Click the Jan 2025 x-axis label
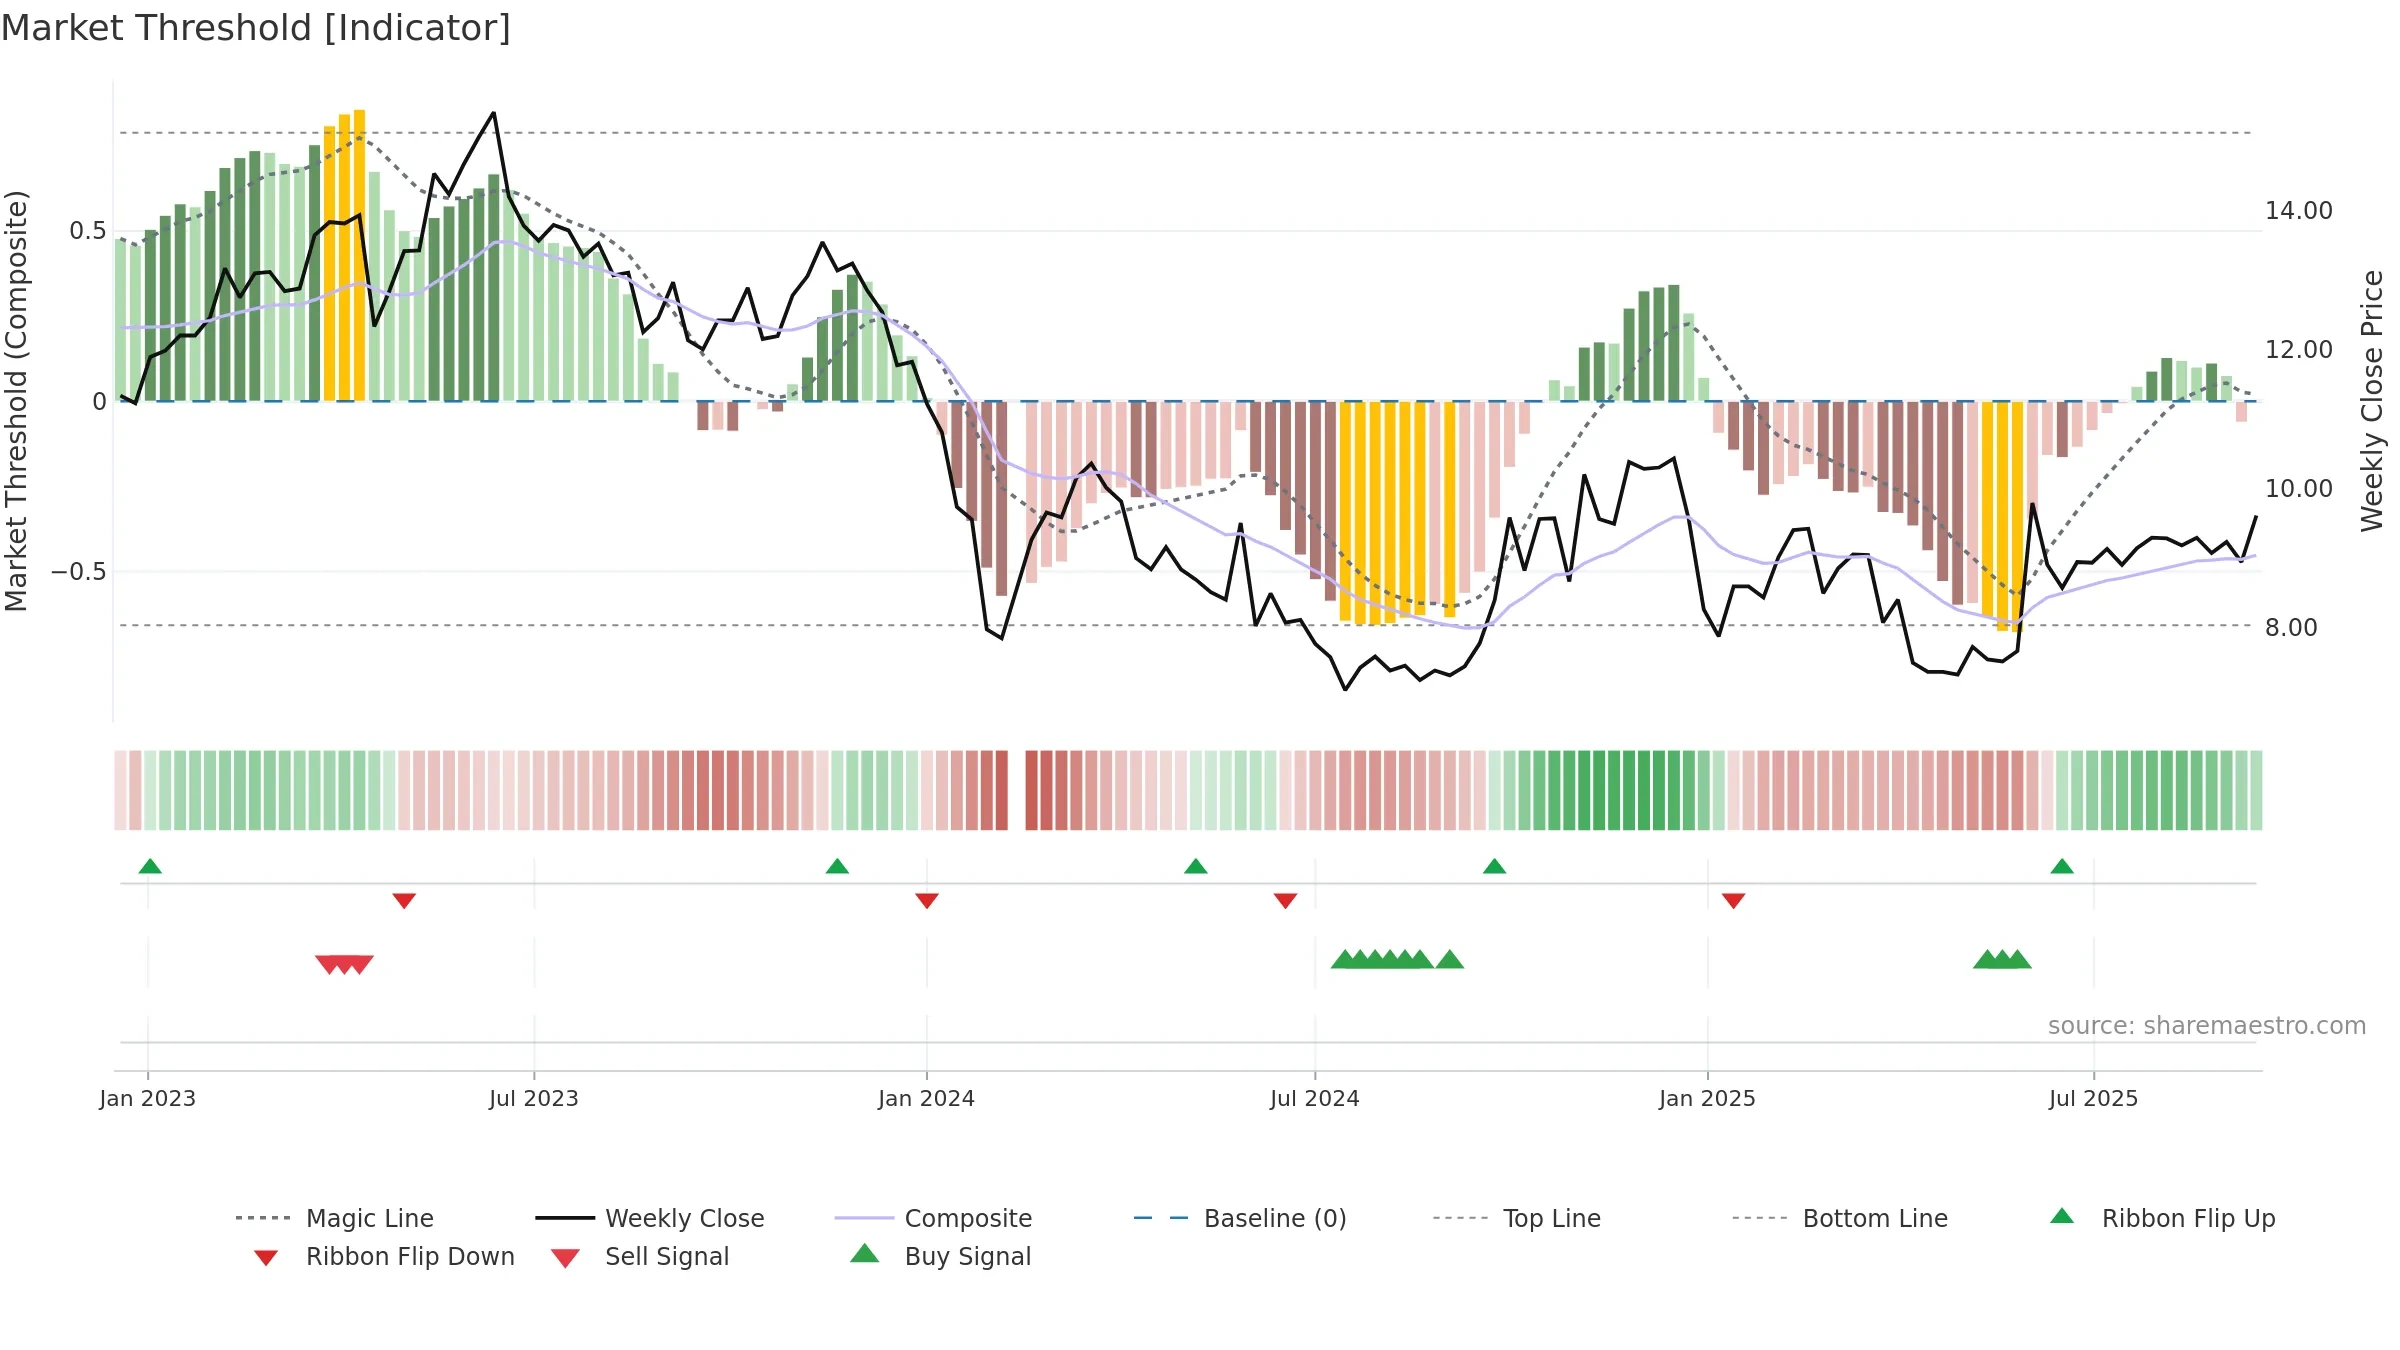2400x1350 pixels. [x=1708, y=1098]
